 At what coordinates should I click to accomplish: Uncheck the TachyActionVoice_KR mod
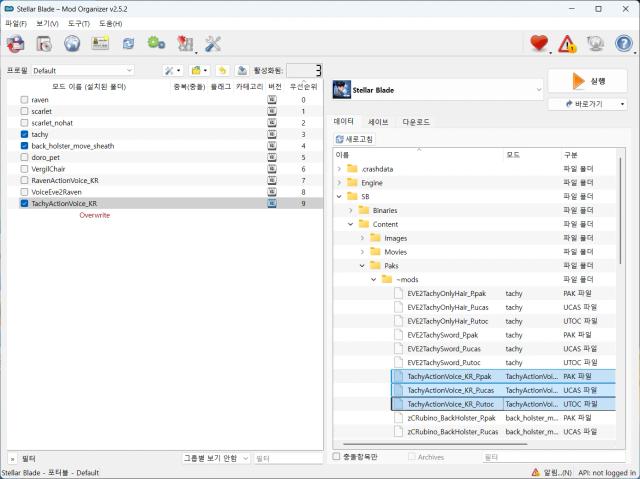click(x=24, y=203)
